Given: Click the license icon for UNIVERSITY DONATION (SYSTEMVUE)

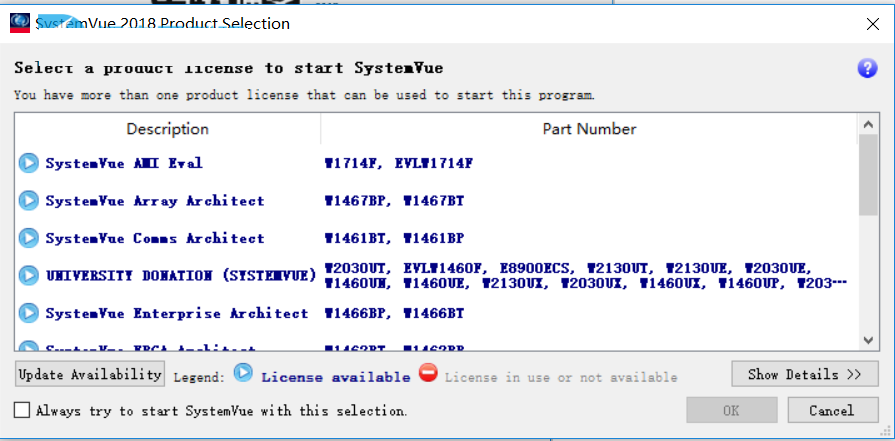Looking at the screenshot, I should click(29, 275).
